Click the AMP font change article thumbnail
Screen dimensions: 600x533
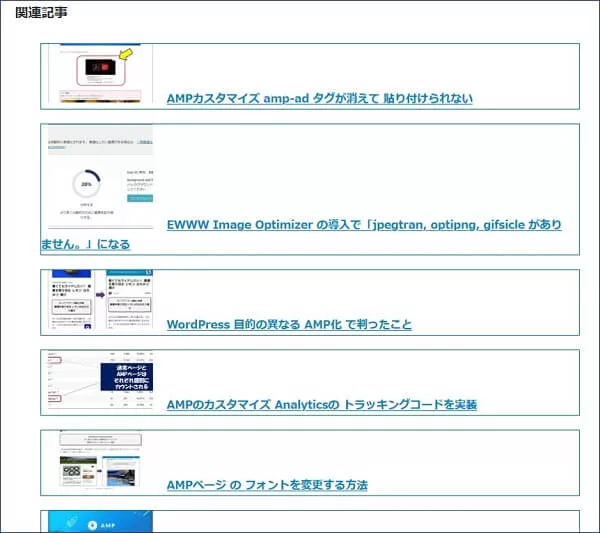tap(100, 460)
